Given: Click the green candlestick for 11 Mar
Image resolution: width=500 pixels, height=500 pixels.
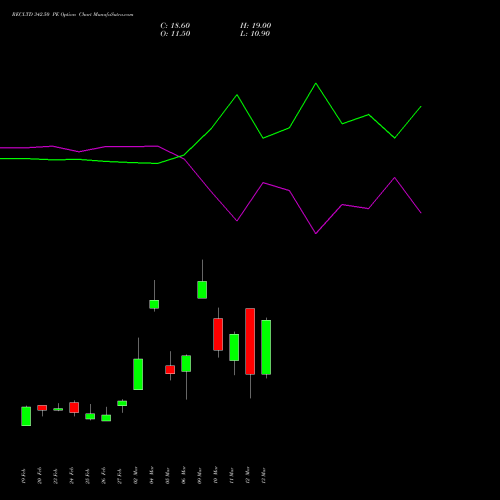Looking at the screenshot, I should pos(234,347).
